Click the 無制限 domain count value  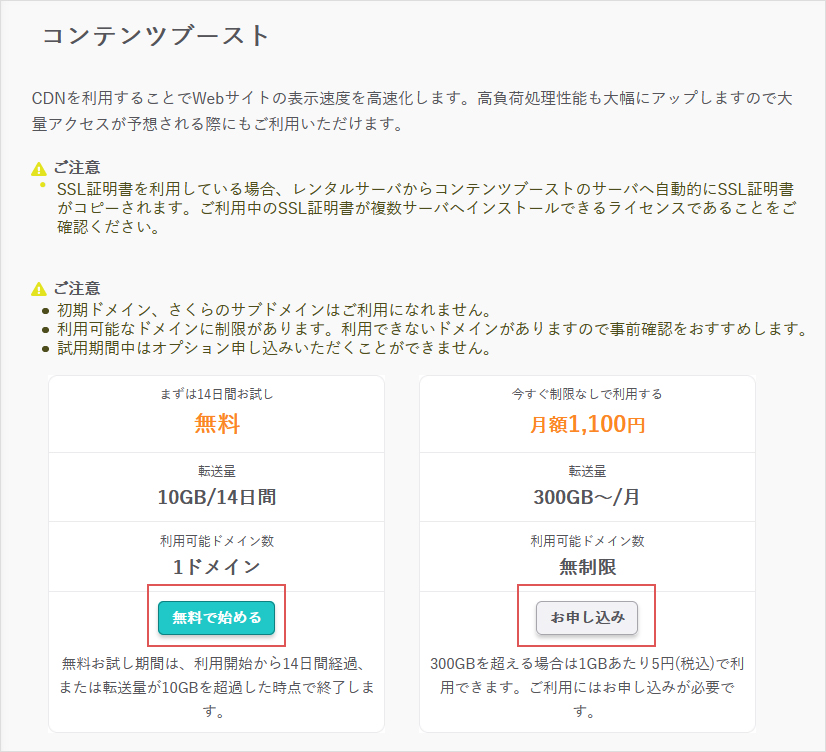pos(587,567)
